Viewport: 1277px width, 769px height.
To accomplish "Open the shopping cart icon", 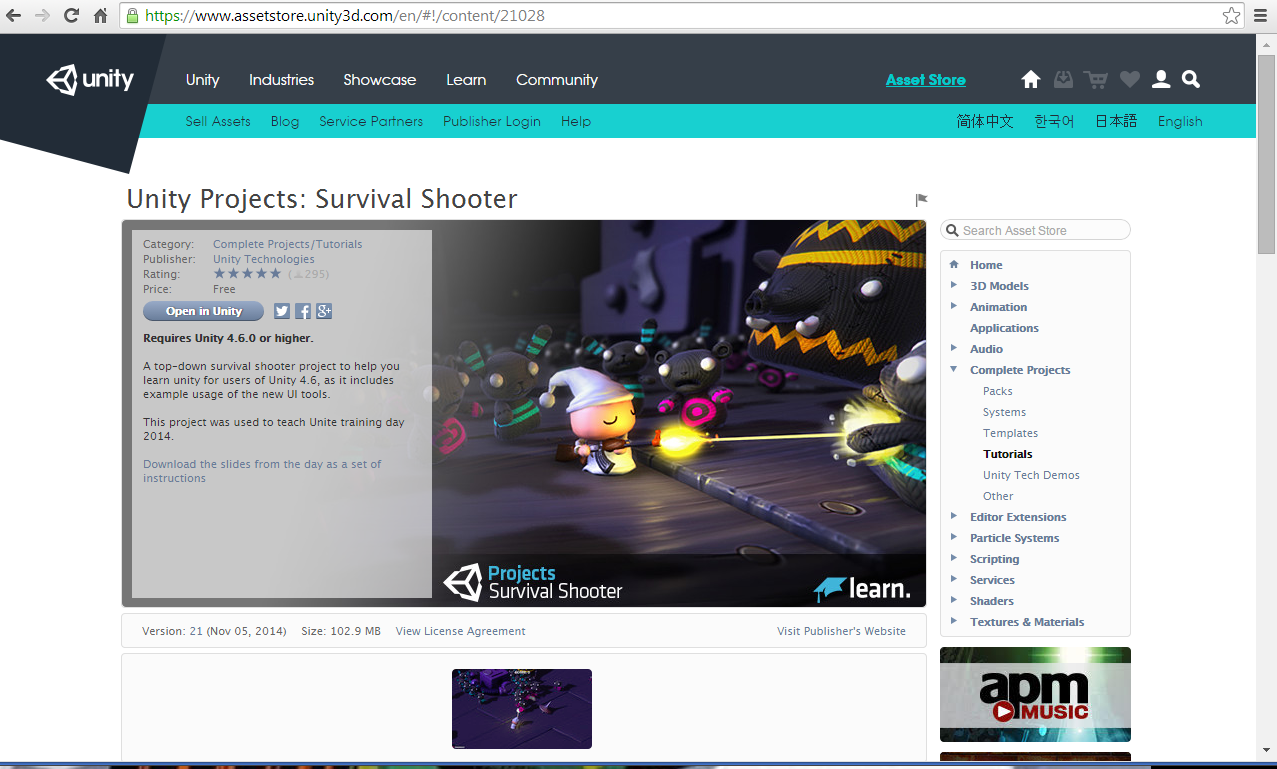I will (x=1096, y=79).
